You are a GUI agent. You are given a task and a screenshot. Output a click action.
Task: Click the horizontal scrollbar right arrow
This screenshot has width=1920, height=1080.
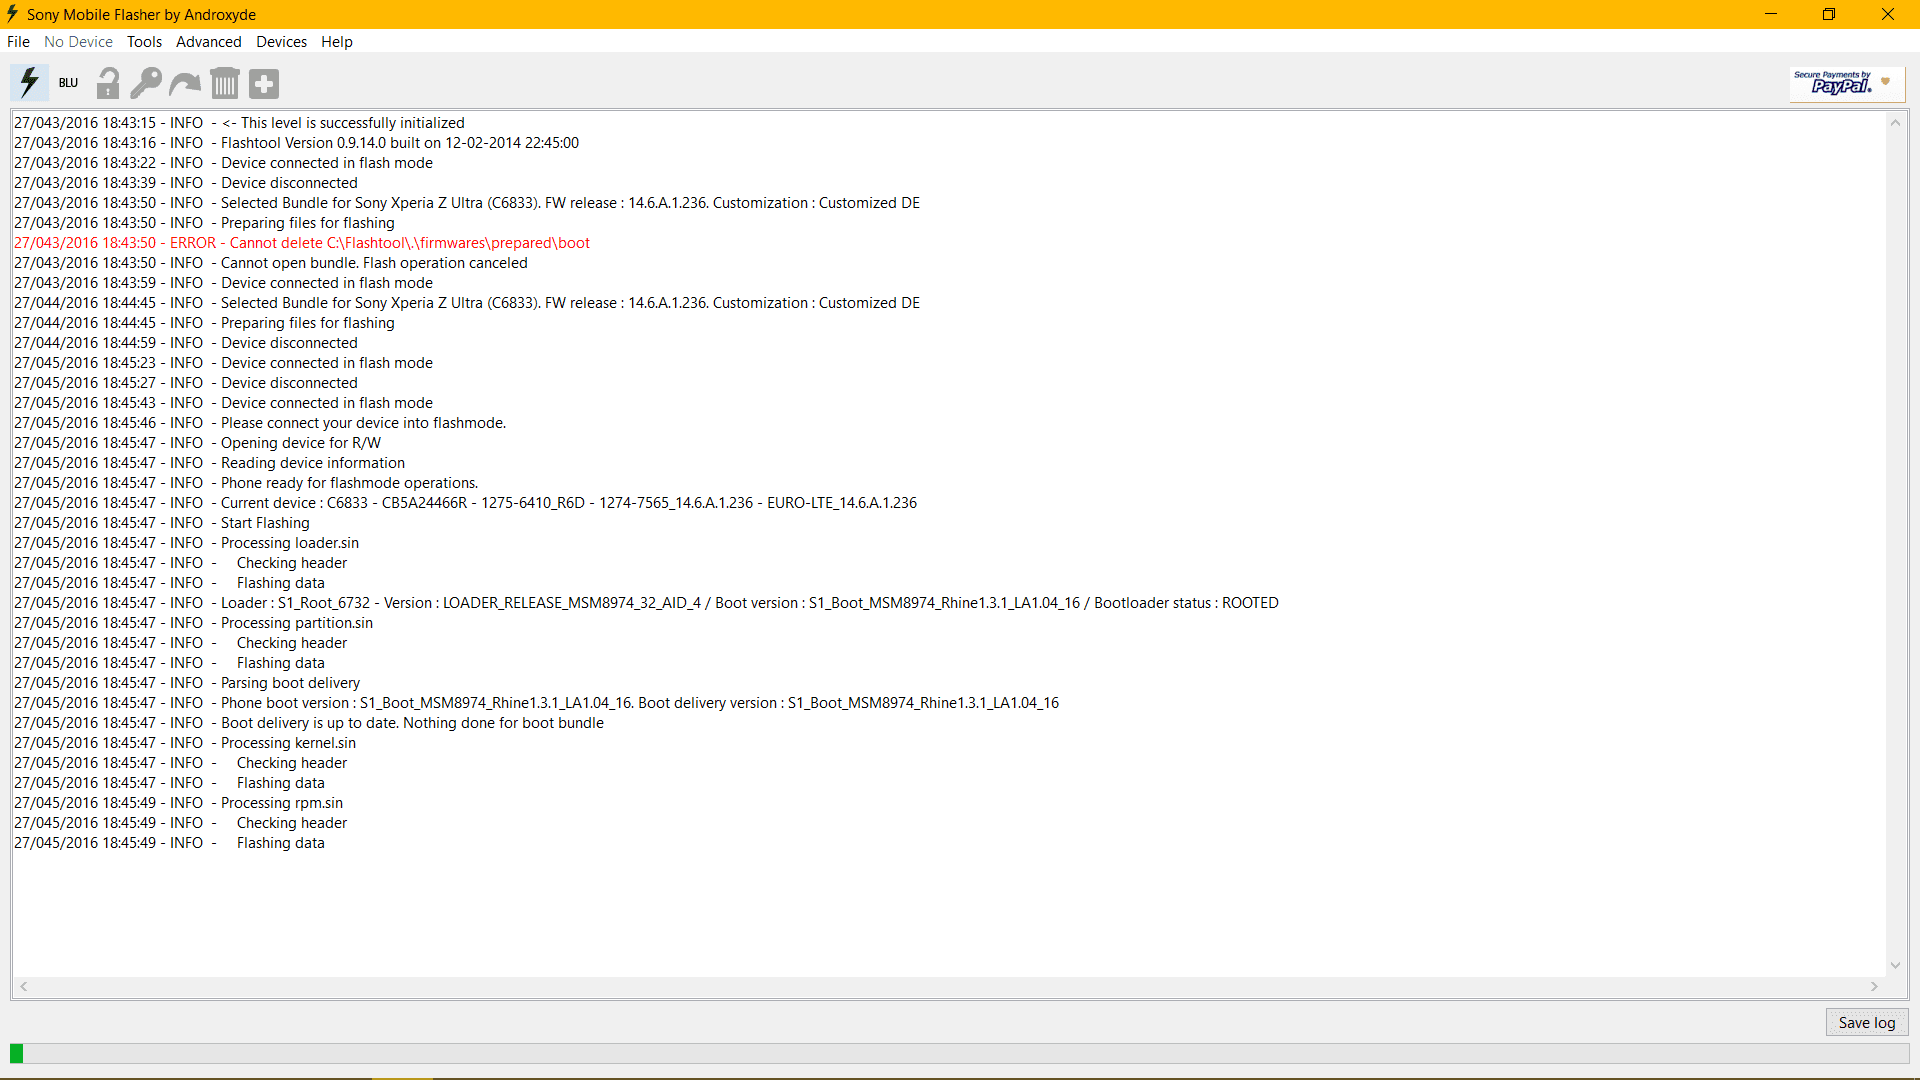(x=1875, y=987)
